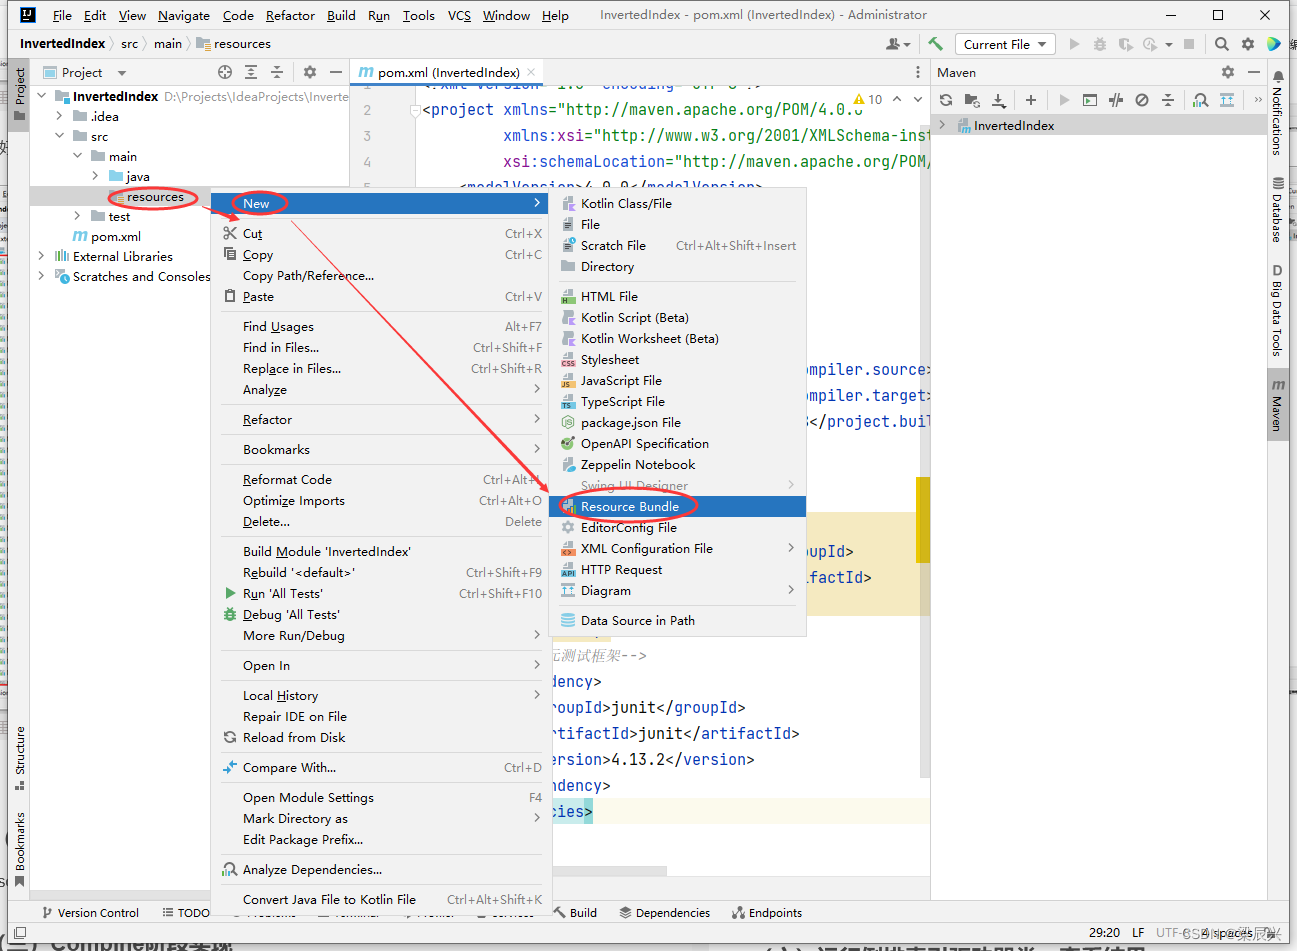Screen dimensions: 1297x951
Task: Select New in the context menu
Action: 380,203
